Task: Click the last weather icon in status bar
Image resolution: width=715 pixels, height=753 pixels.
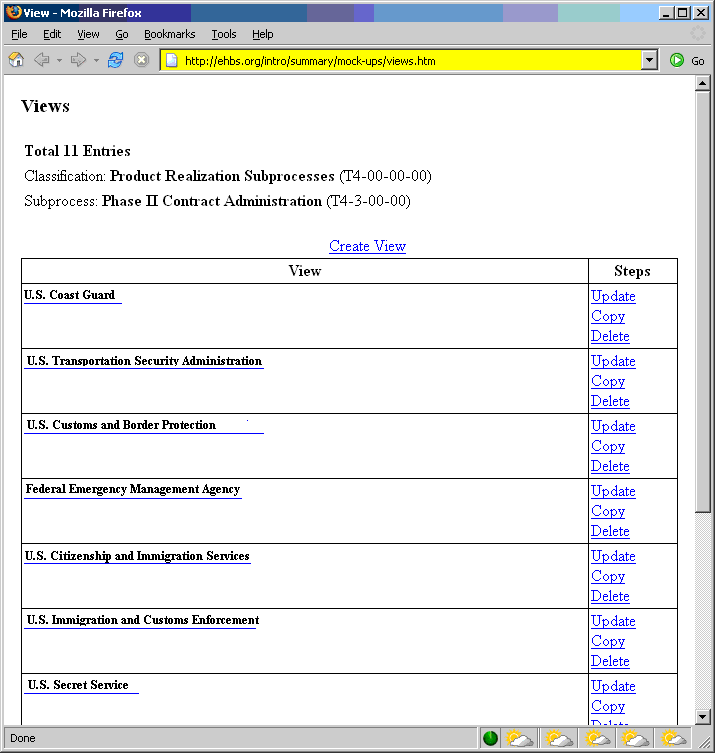Action: point(673,738)
